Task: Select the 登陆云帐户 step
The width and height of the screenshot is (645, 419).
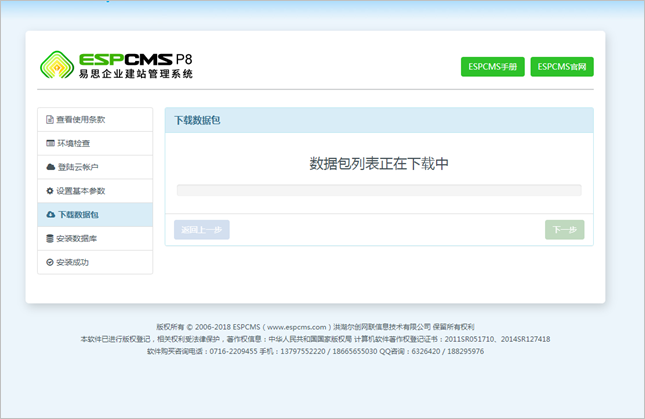Action: tap(95, 167)
